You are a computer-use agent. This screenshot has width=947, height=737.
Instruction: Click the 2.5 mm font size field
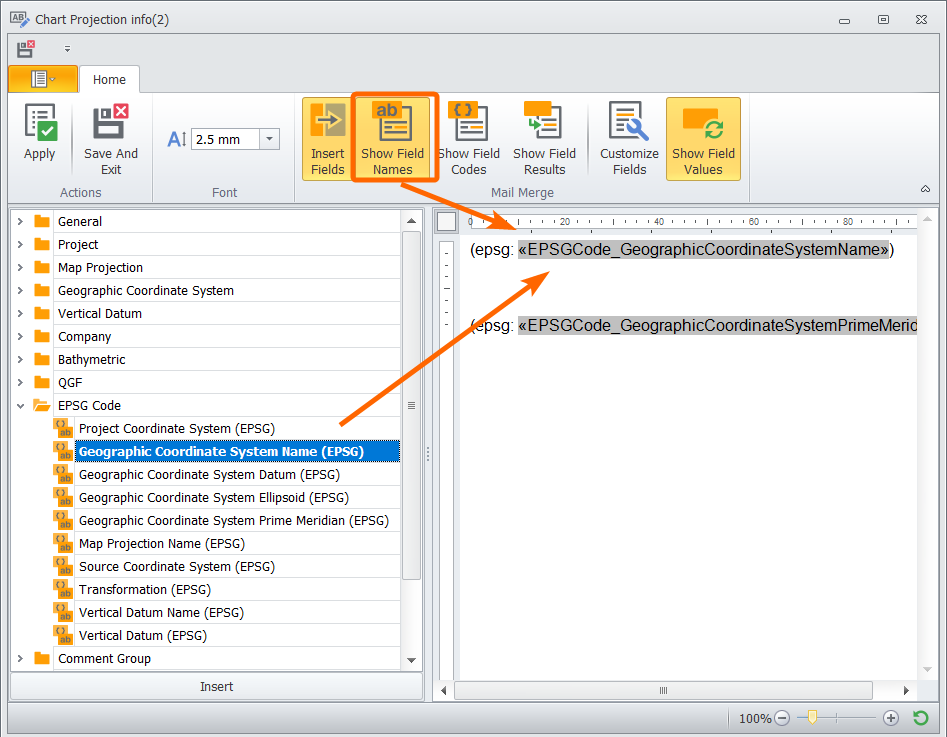pyautogui.click(x=225, y=140)
